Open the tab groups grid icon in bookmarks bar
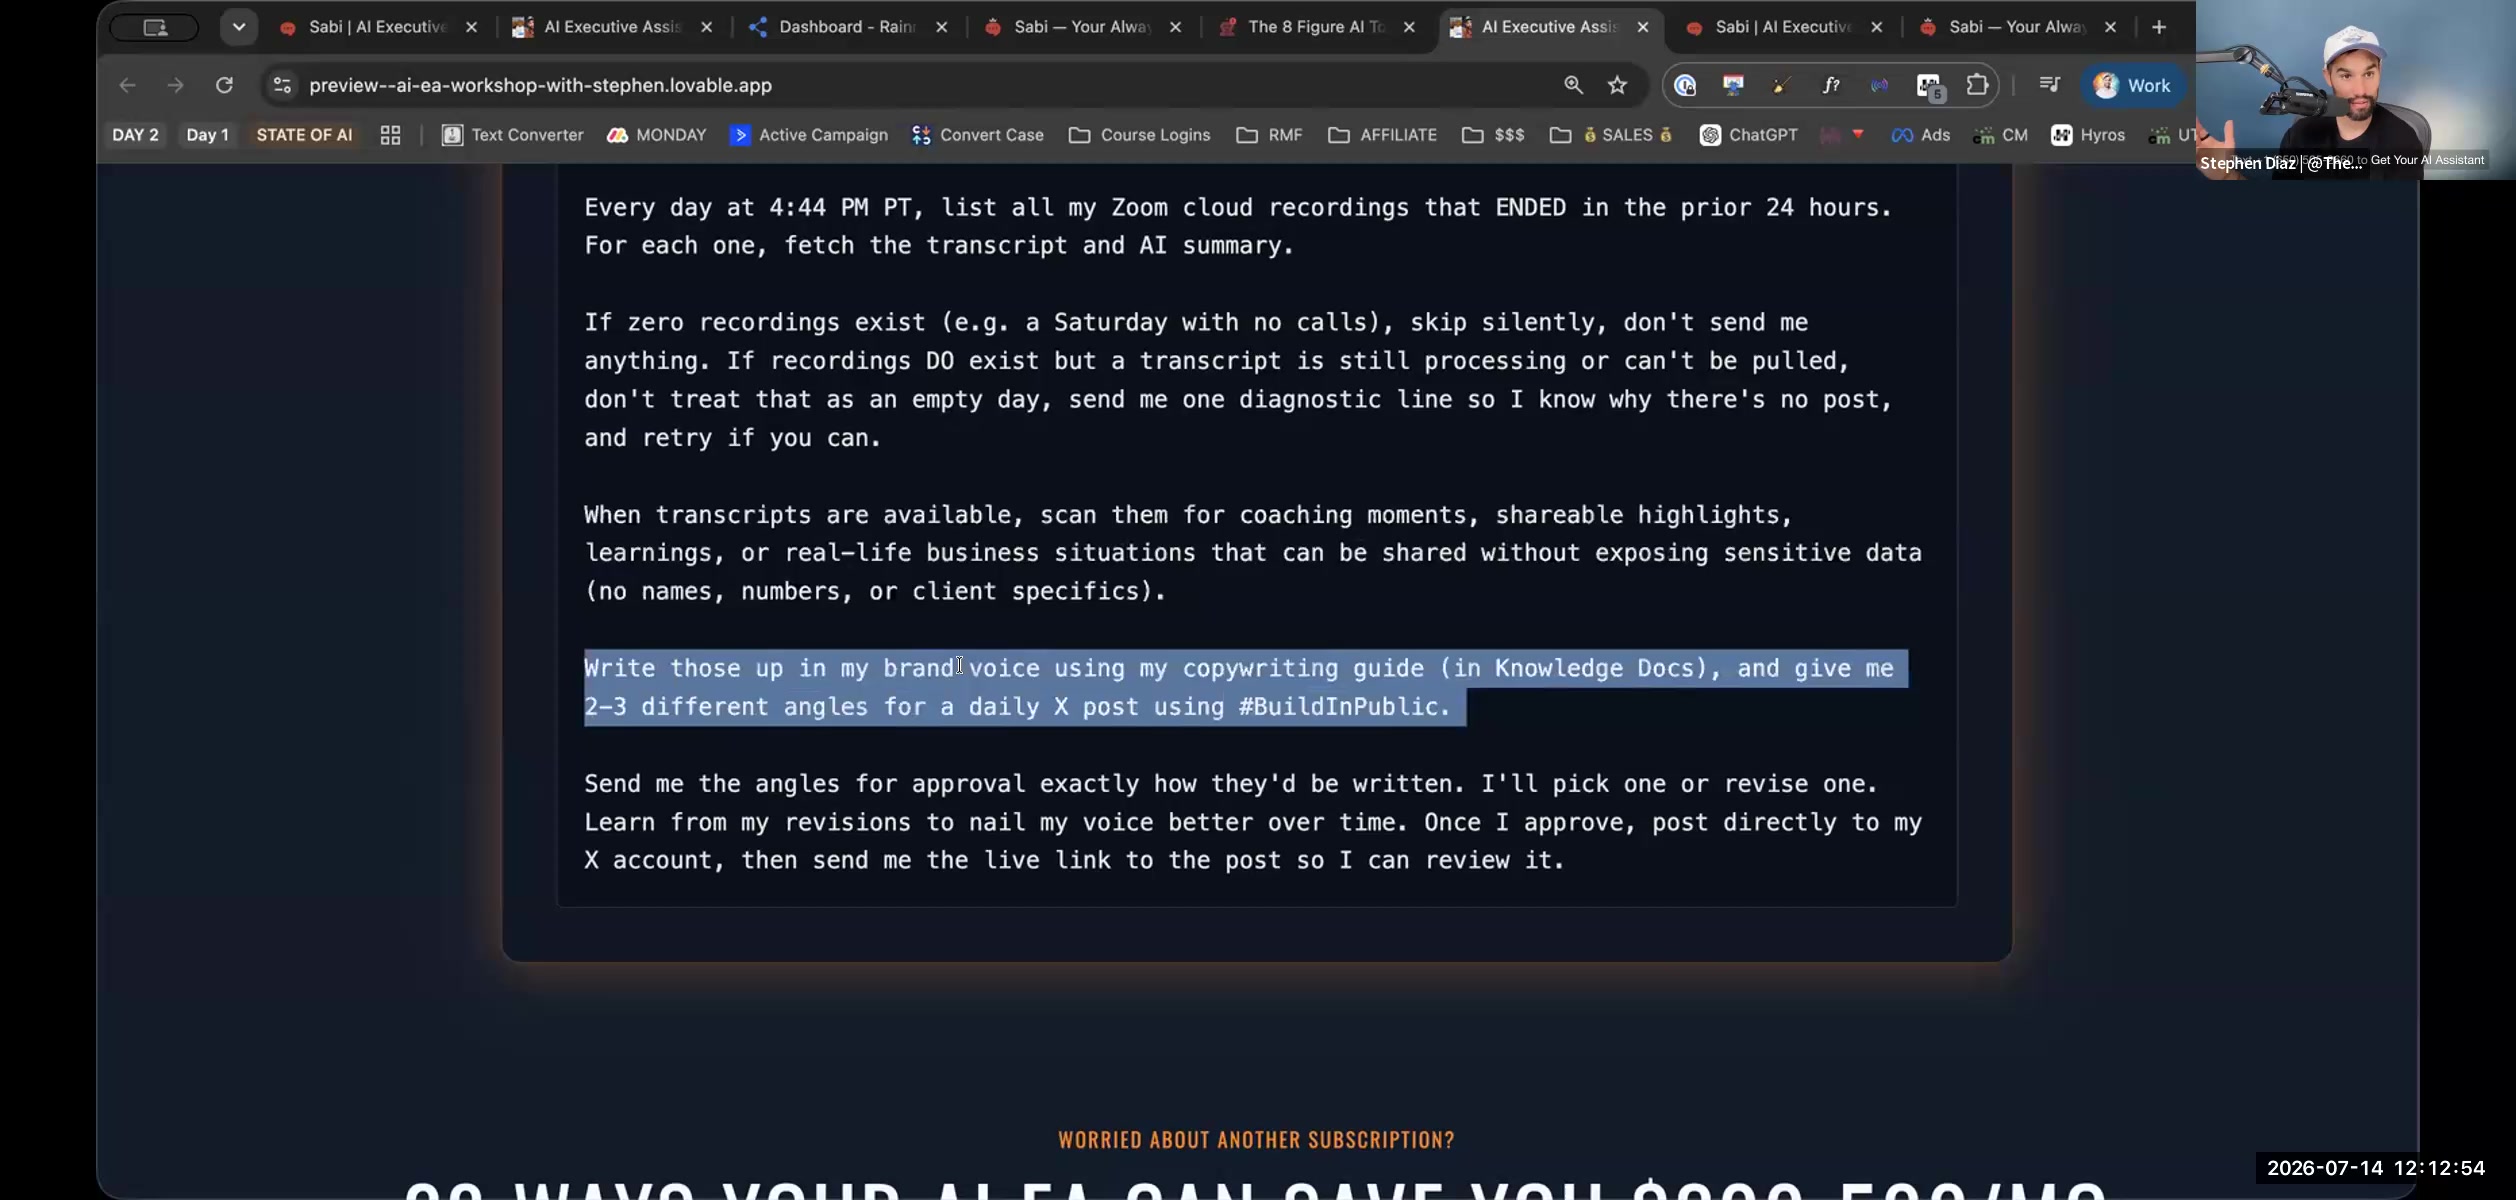This screenshot has height=1200, width=2516. 390,135
